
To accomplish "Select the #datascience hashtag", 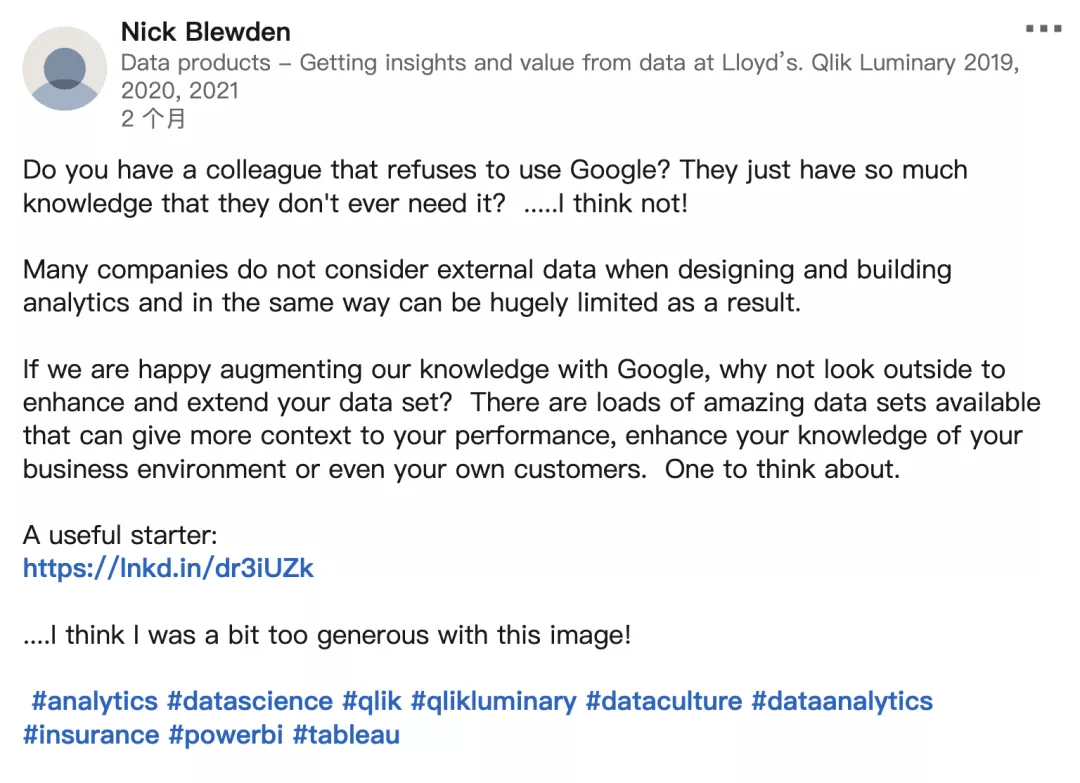I will (x=250, y=701).
